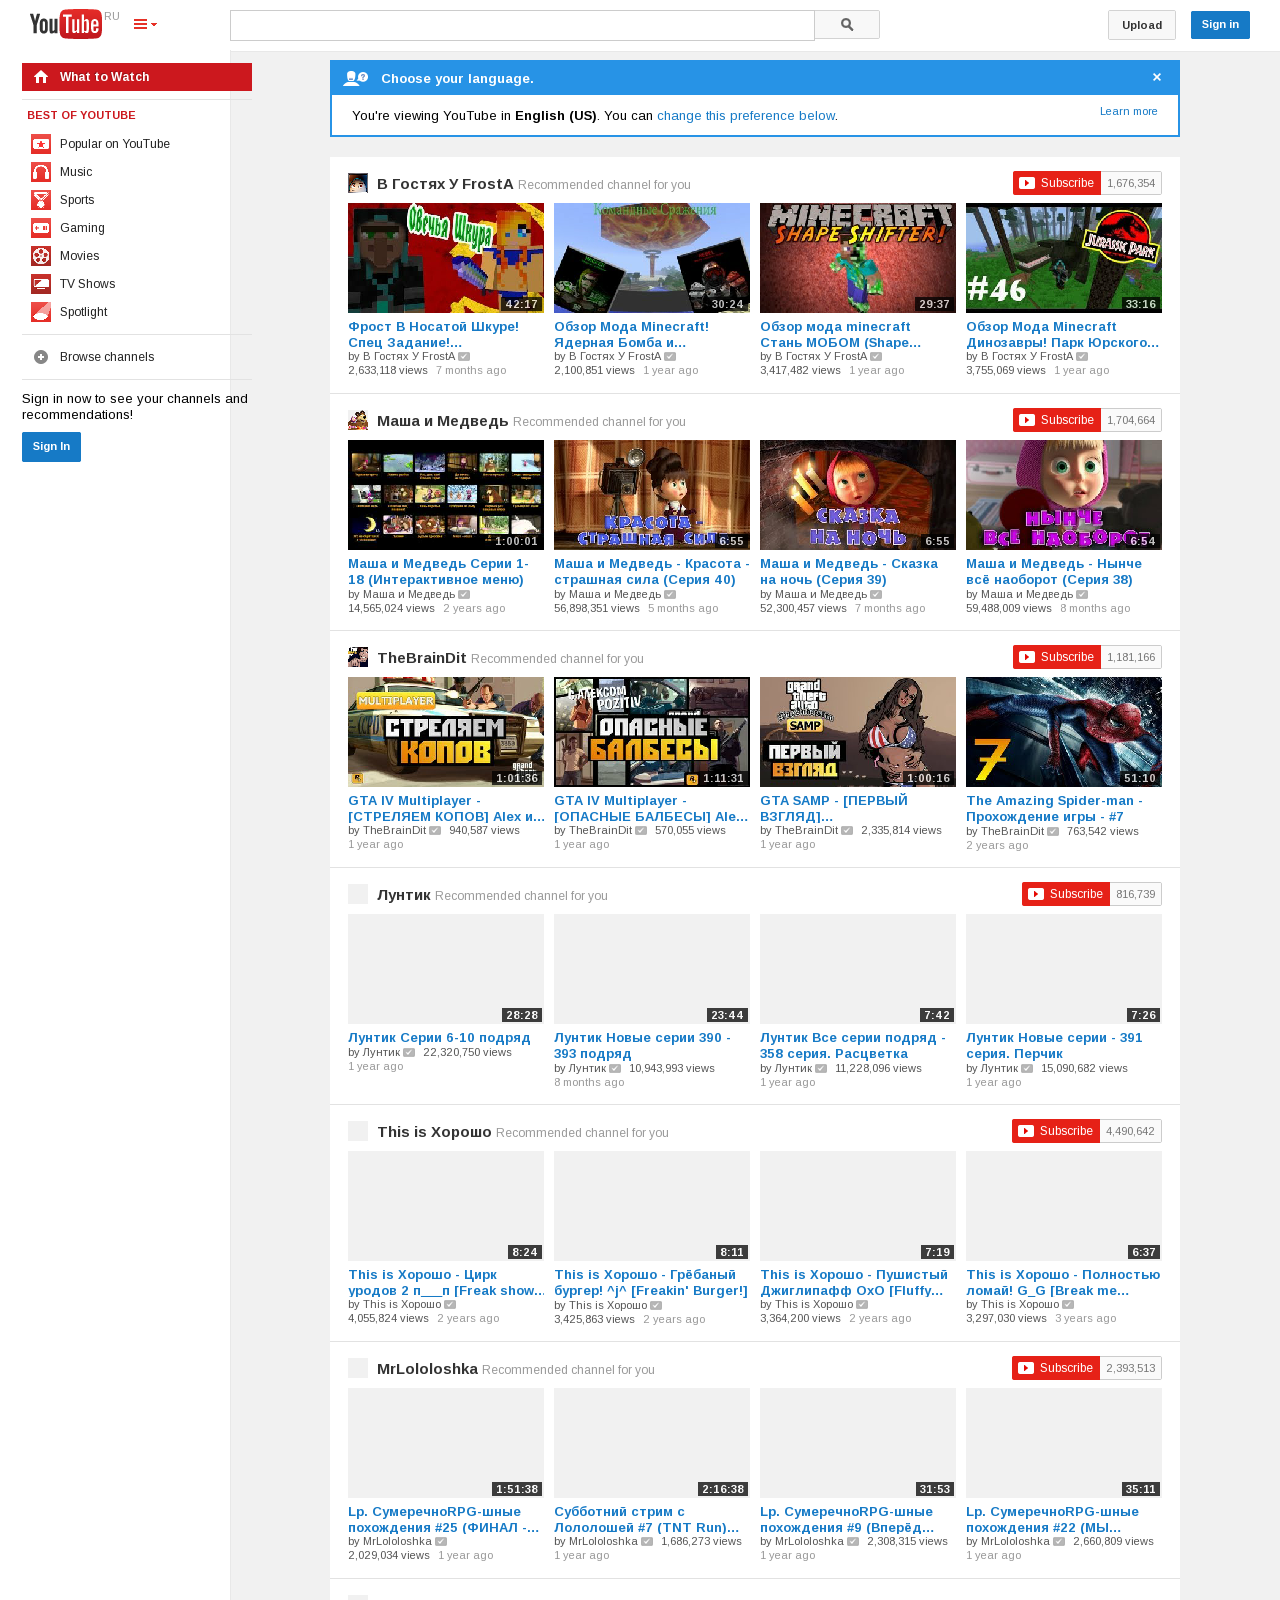1280x1600 pixels.
Task: Subscribe to Маша и Медведь
Action: tap(1057, 420)
